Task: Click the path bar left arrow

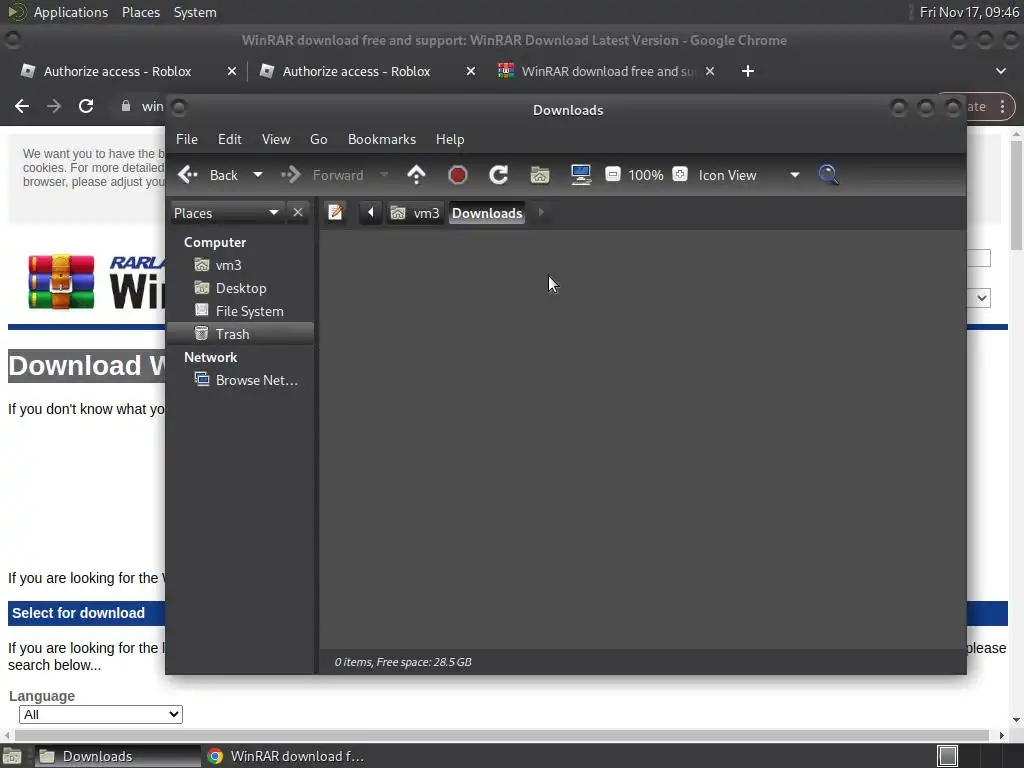Action: click(x=370, y=212)
